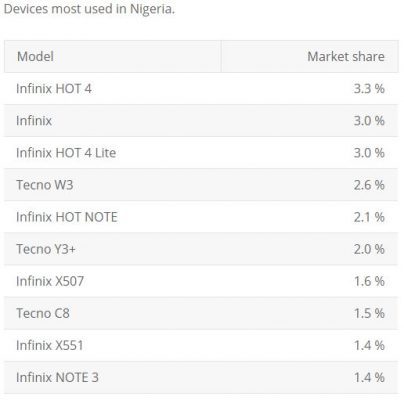The width and height of the screenshot is (404, 400).
Task: Click the Infinix X551 model name
Action: click(50, 345)
